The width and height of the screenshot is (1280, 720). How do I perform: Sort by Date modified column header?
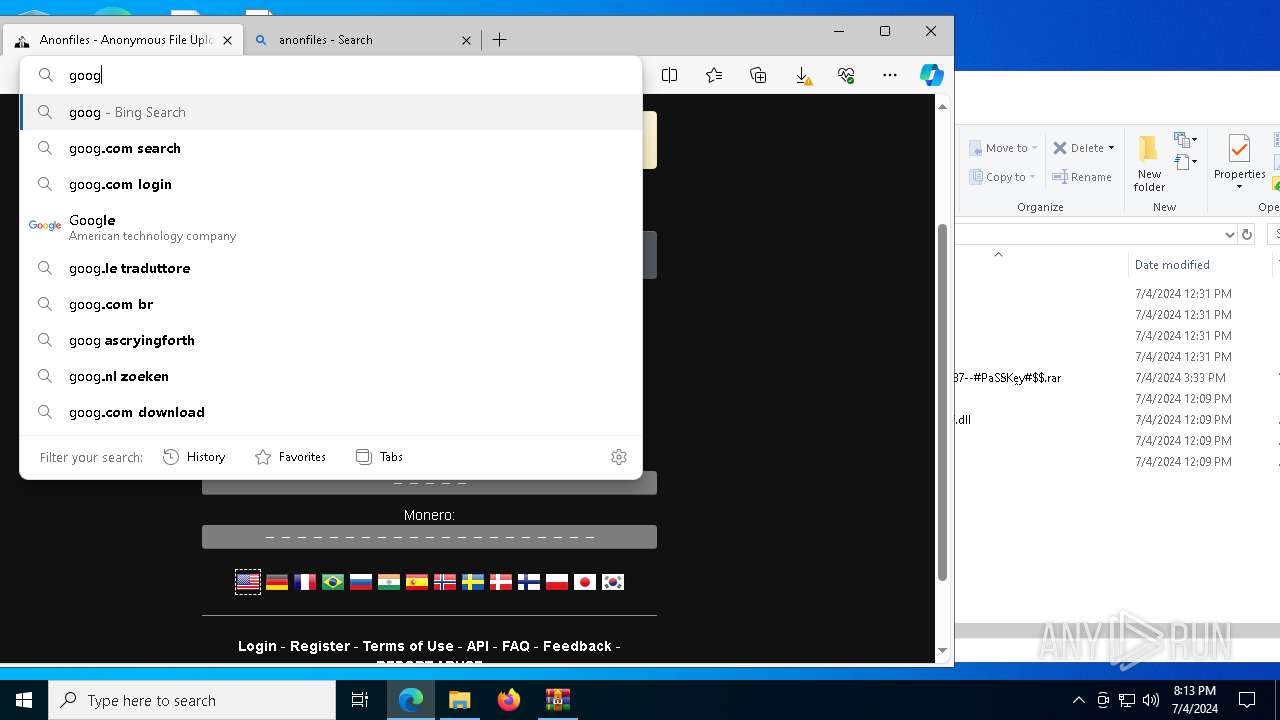1172,265
